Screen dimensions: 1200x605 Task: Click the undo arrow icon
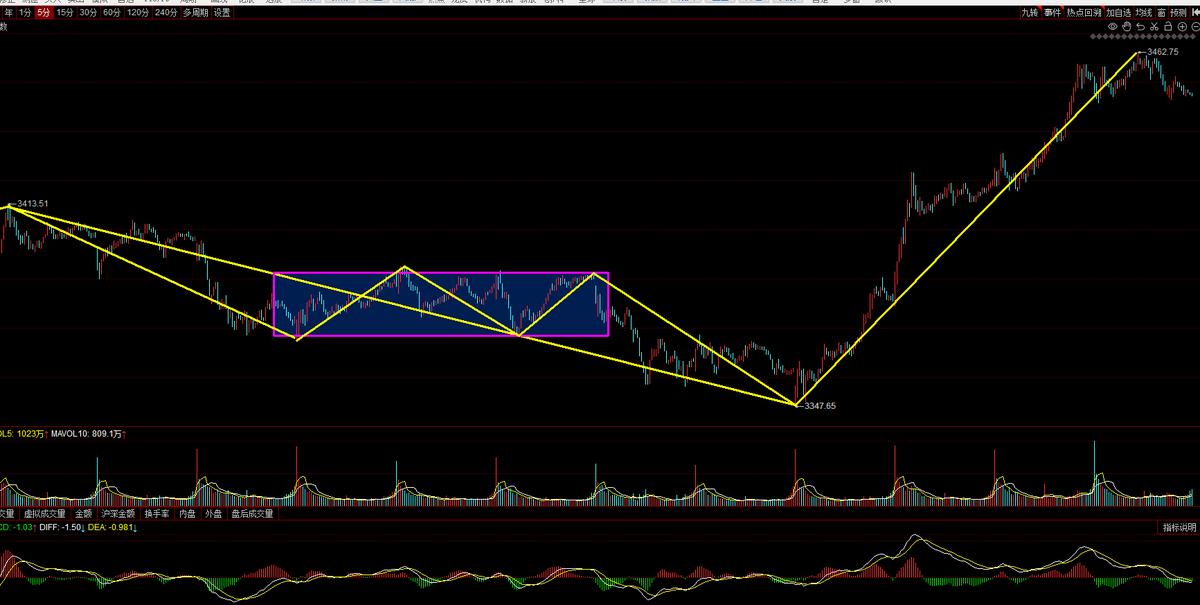point(1140,26)
